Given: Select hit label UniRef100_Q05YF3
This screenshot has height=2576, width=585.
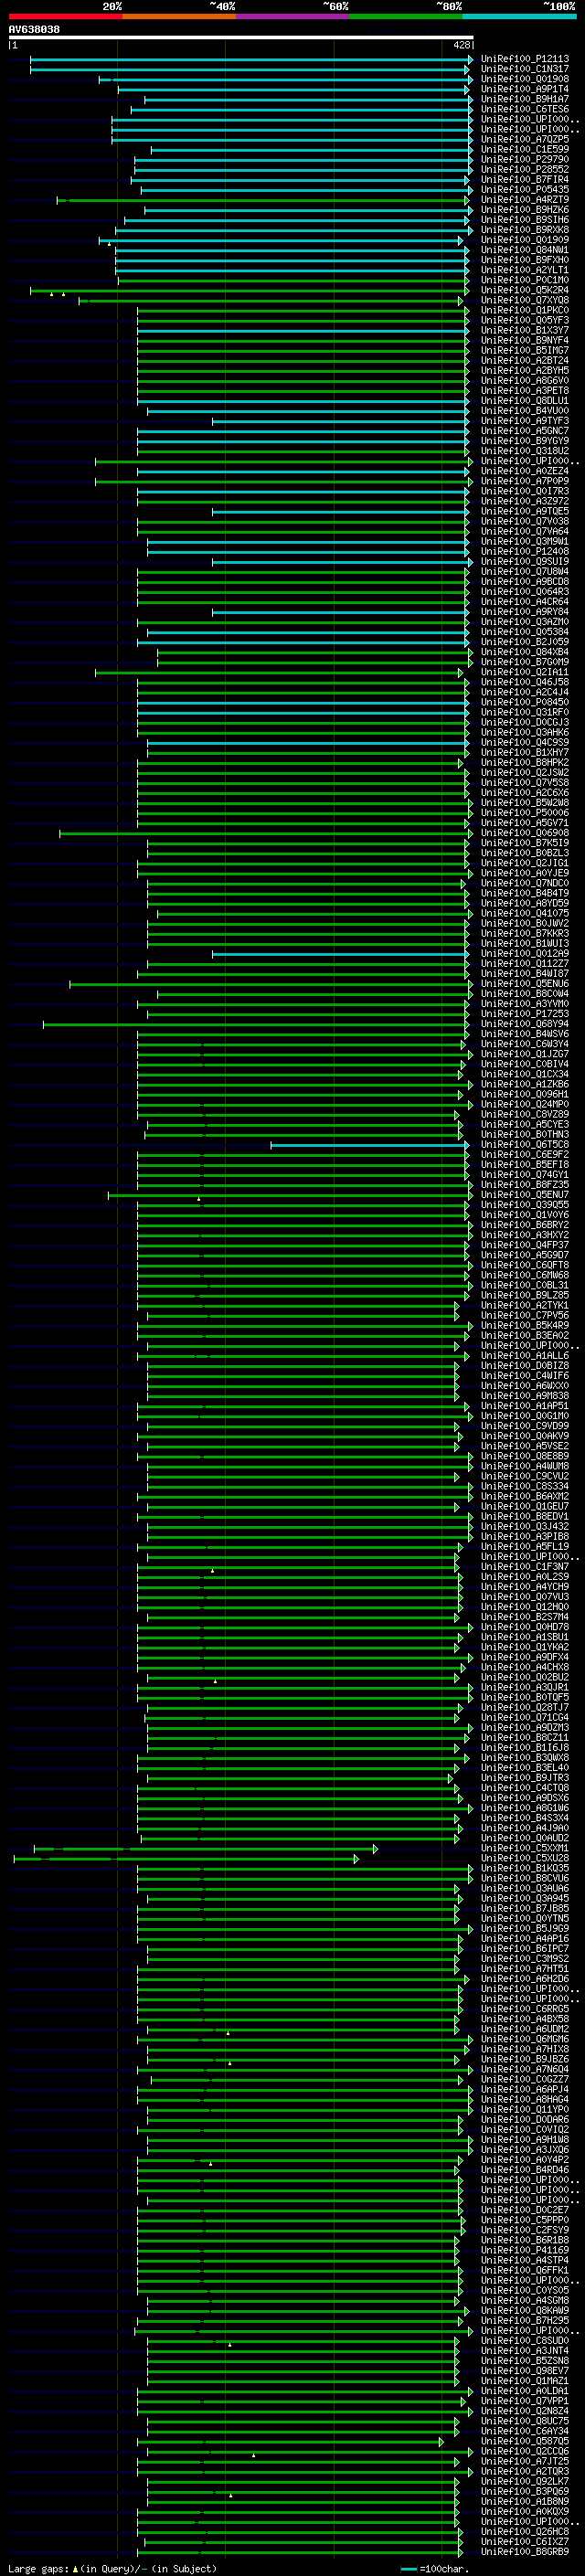Looking at the screenshot, I should tap(525, 320).
